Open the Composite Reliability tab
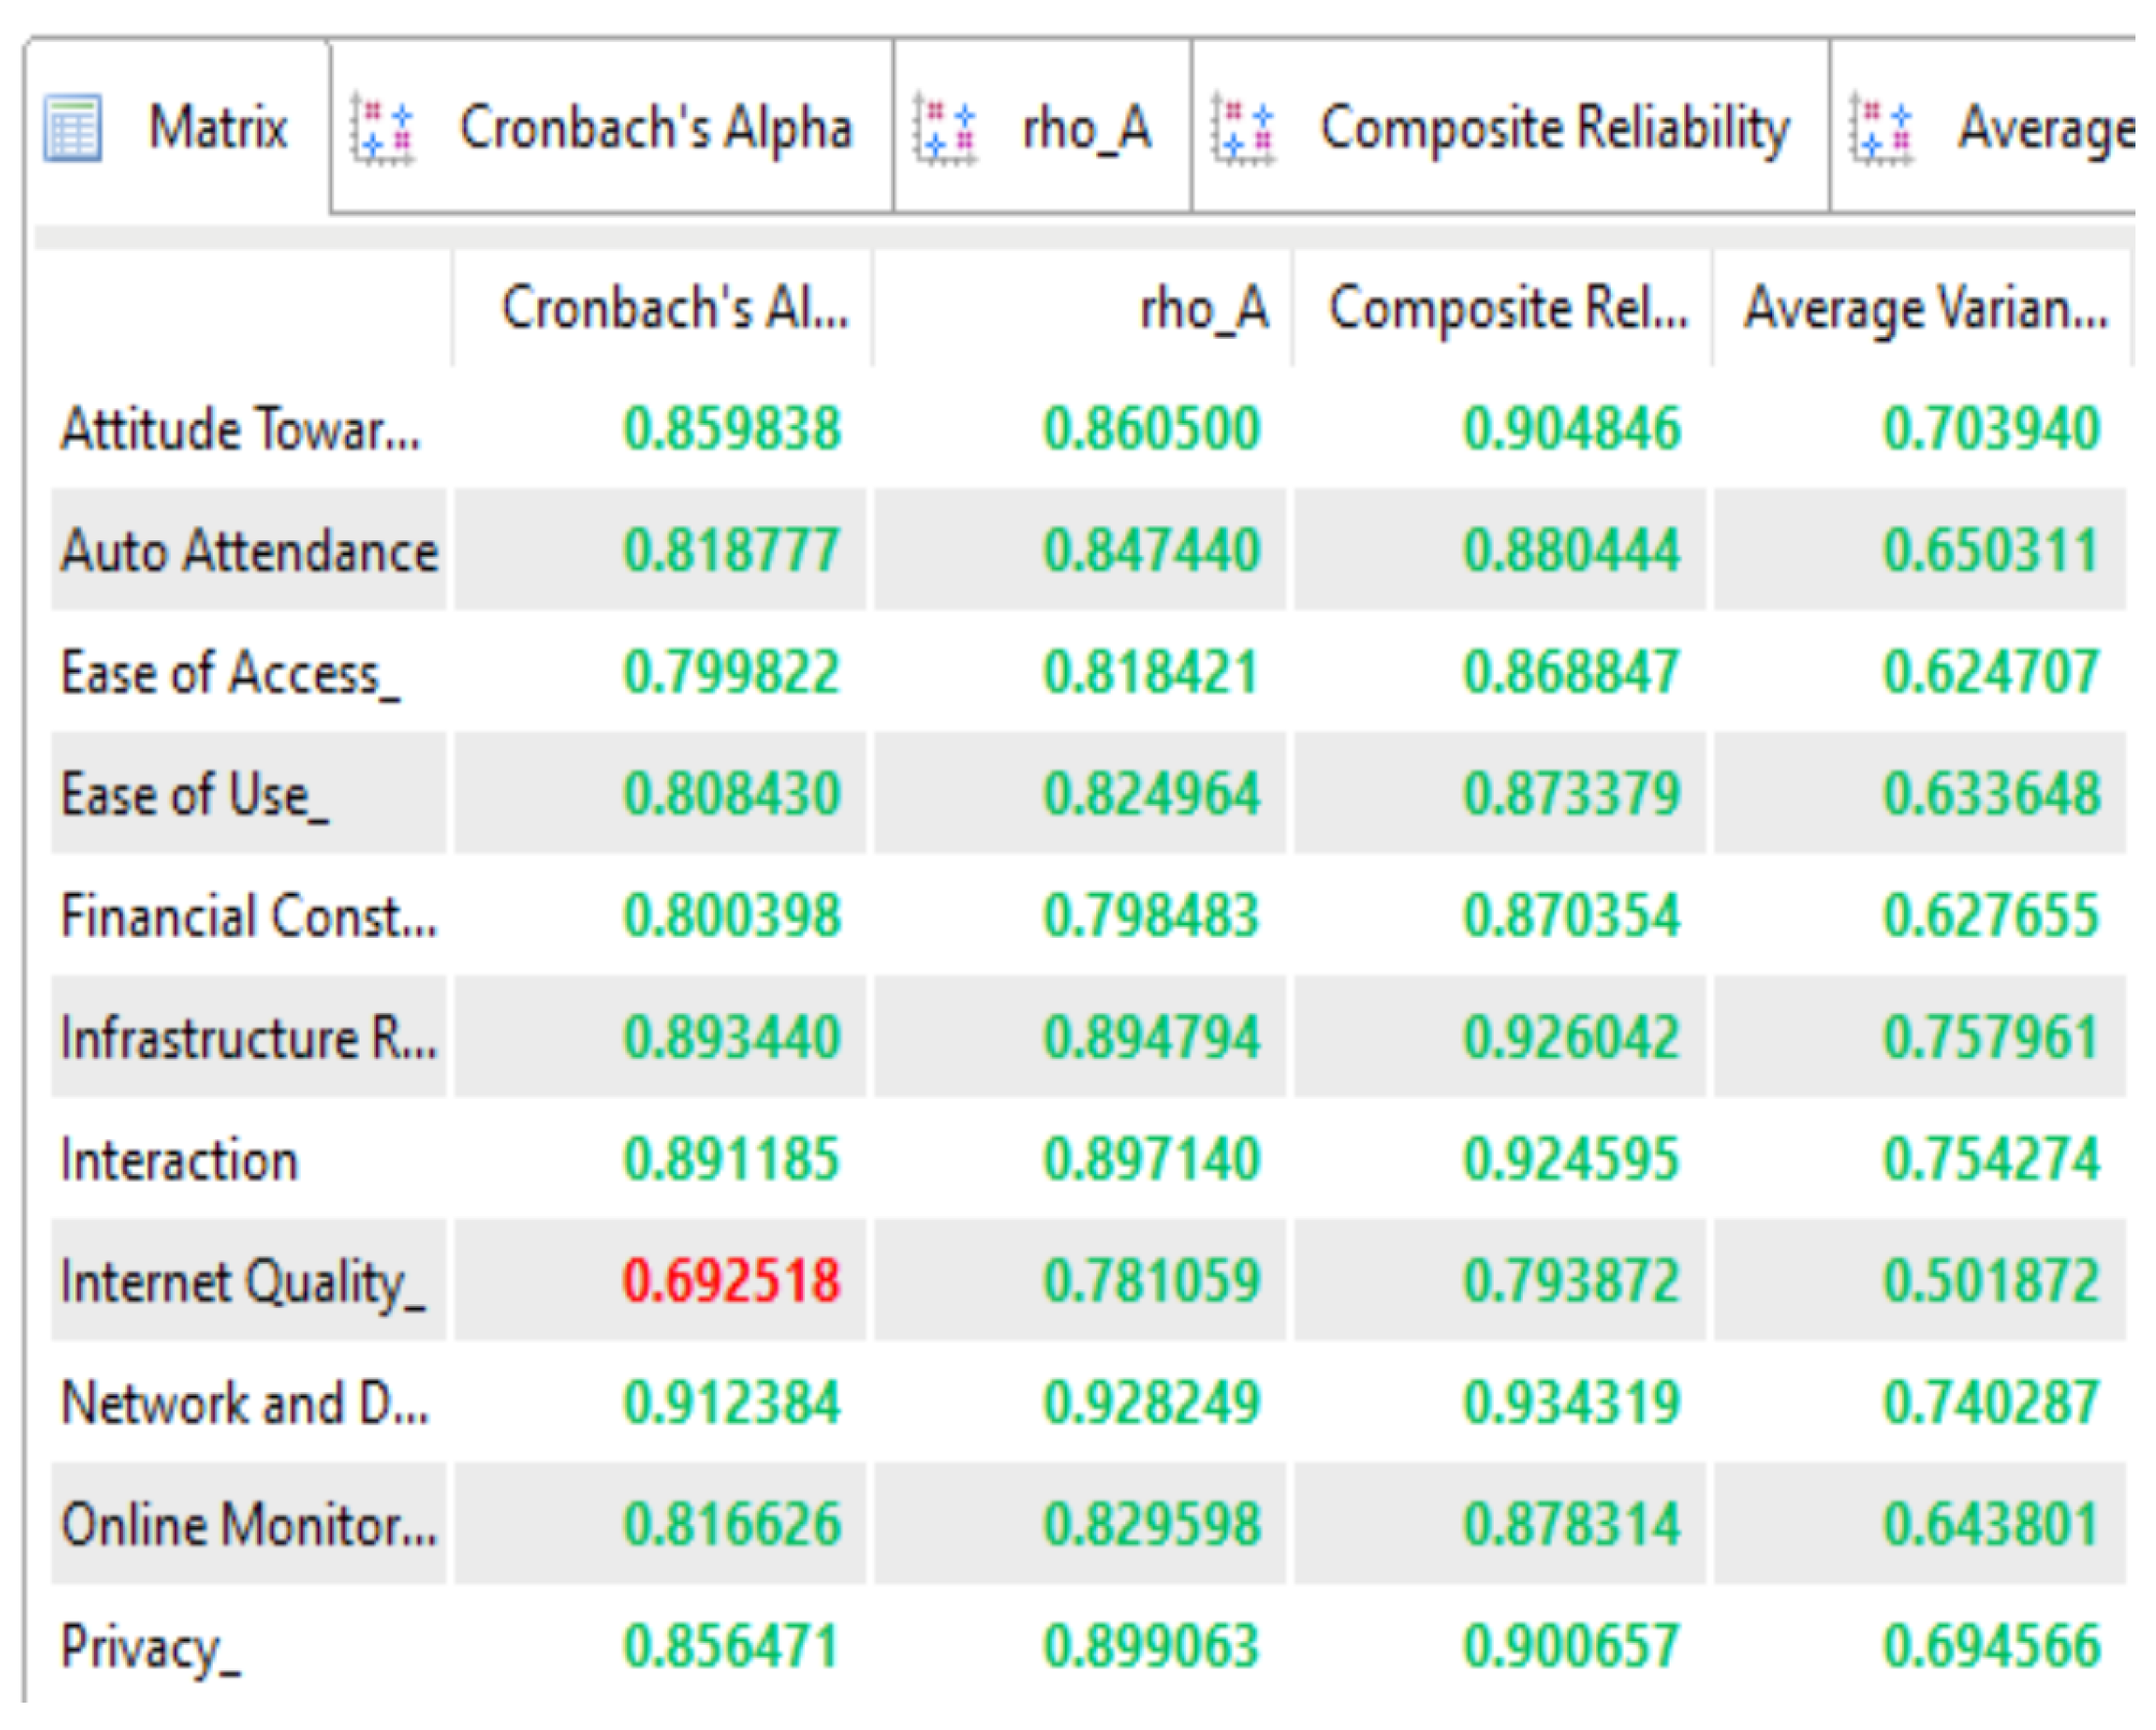The image size is (2156, 1730). point(1554,128)
